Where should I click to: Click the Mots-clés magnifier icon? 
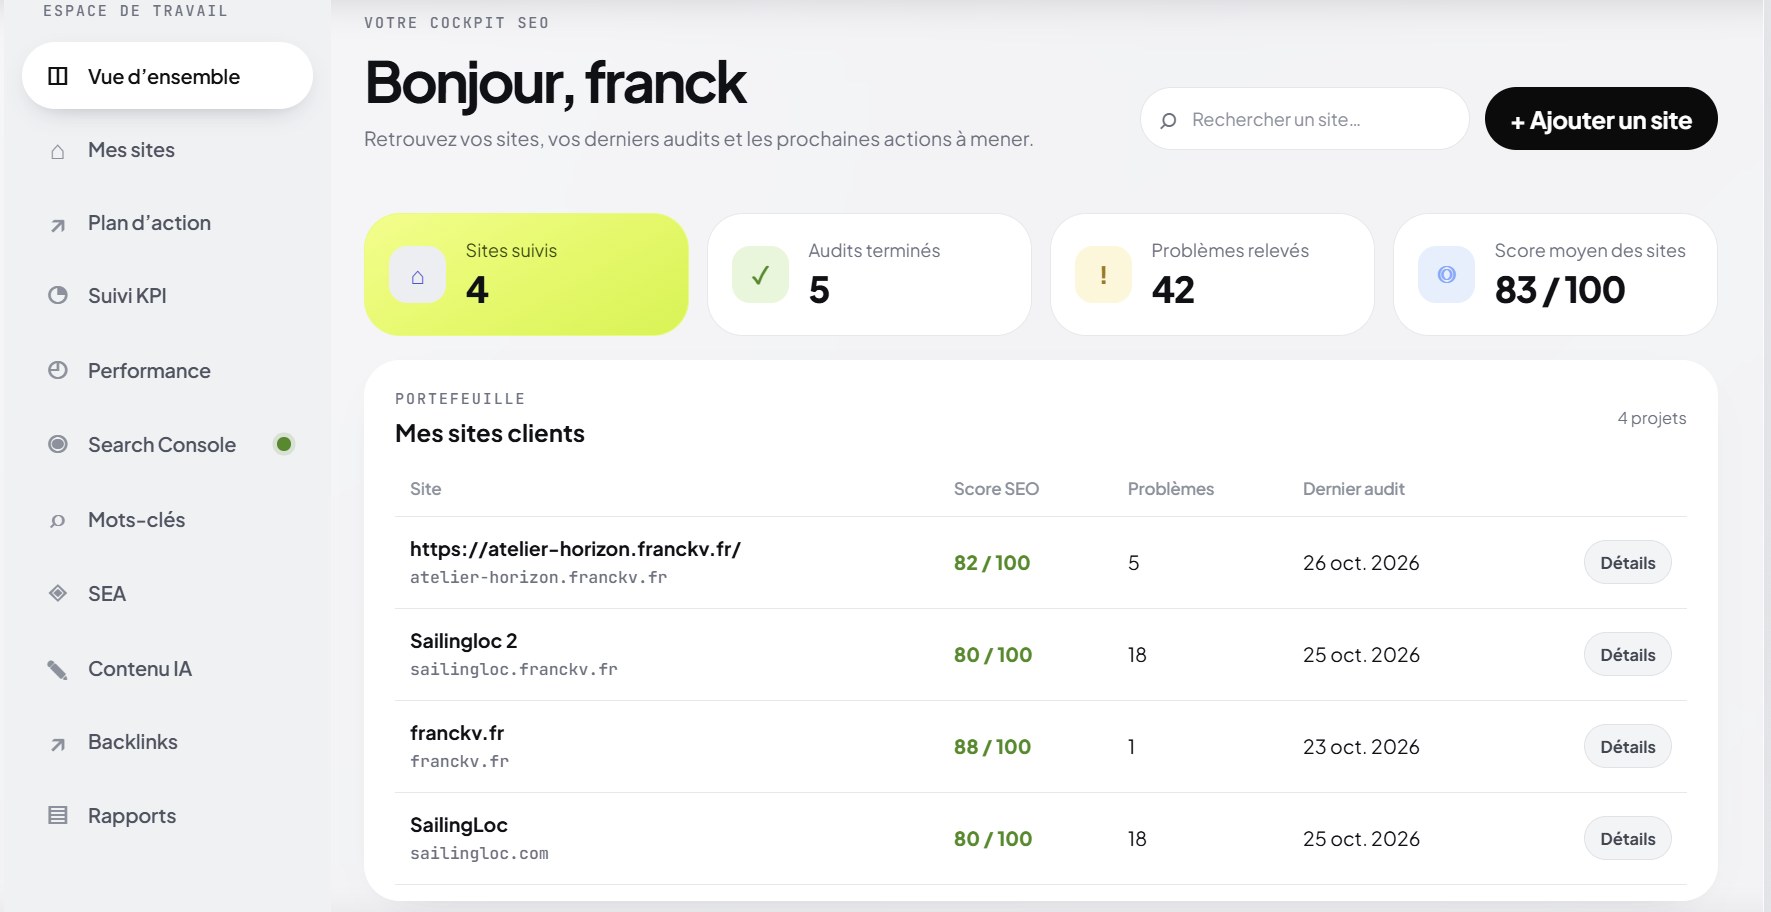(58, 520)
